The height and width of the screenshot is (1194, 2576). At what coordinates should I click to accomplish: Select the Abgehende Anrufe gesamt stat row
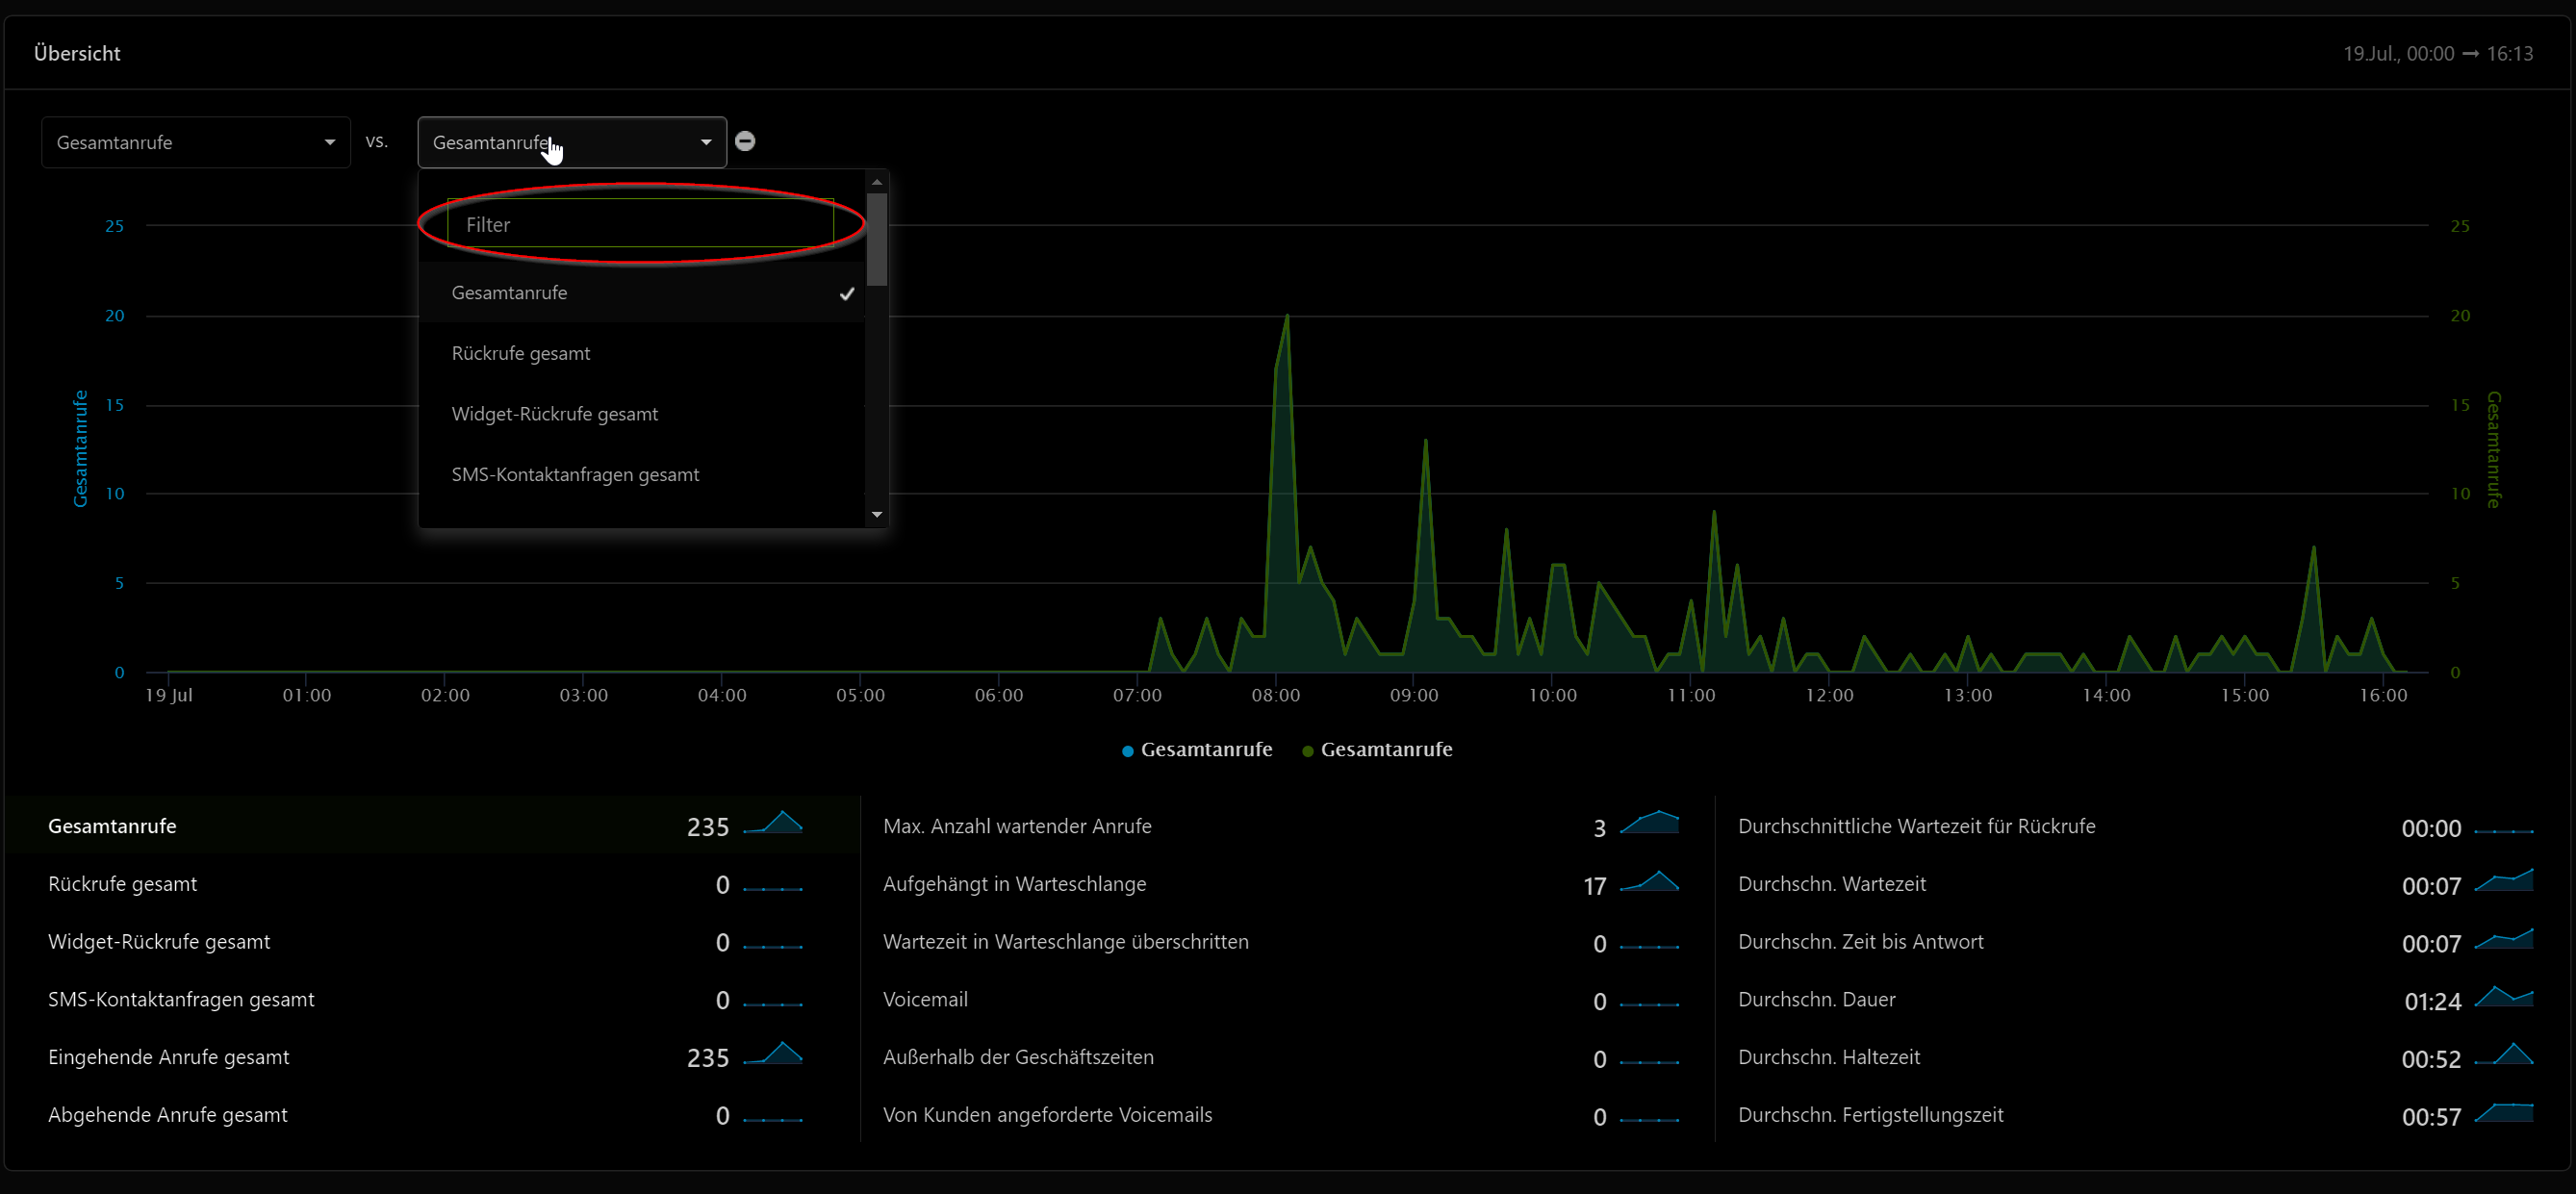(168, 1115)
